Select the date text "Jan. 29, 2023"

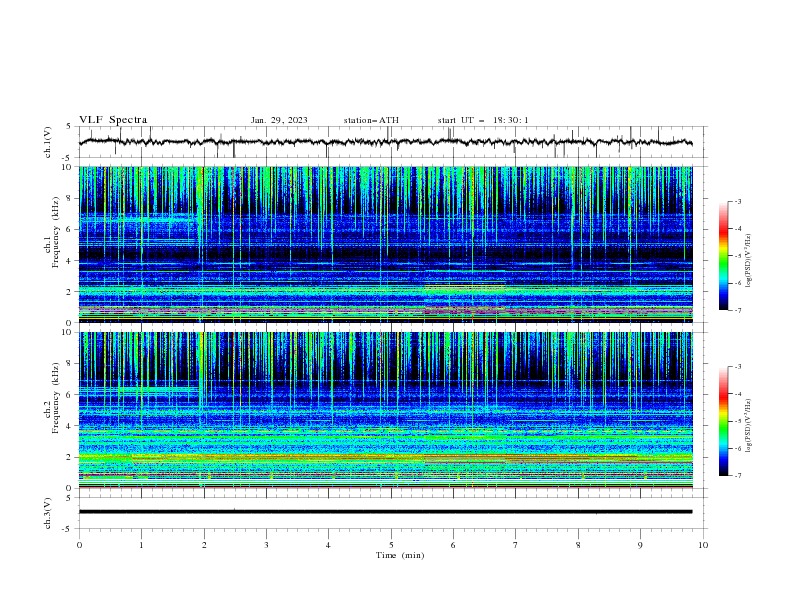[x=279, y=120]
